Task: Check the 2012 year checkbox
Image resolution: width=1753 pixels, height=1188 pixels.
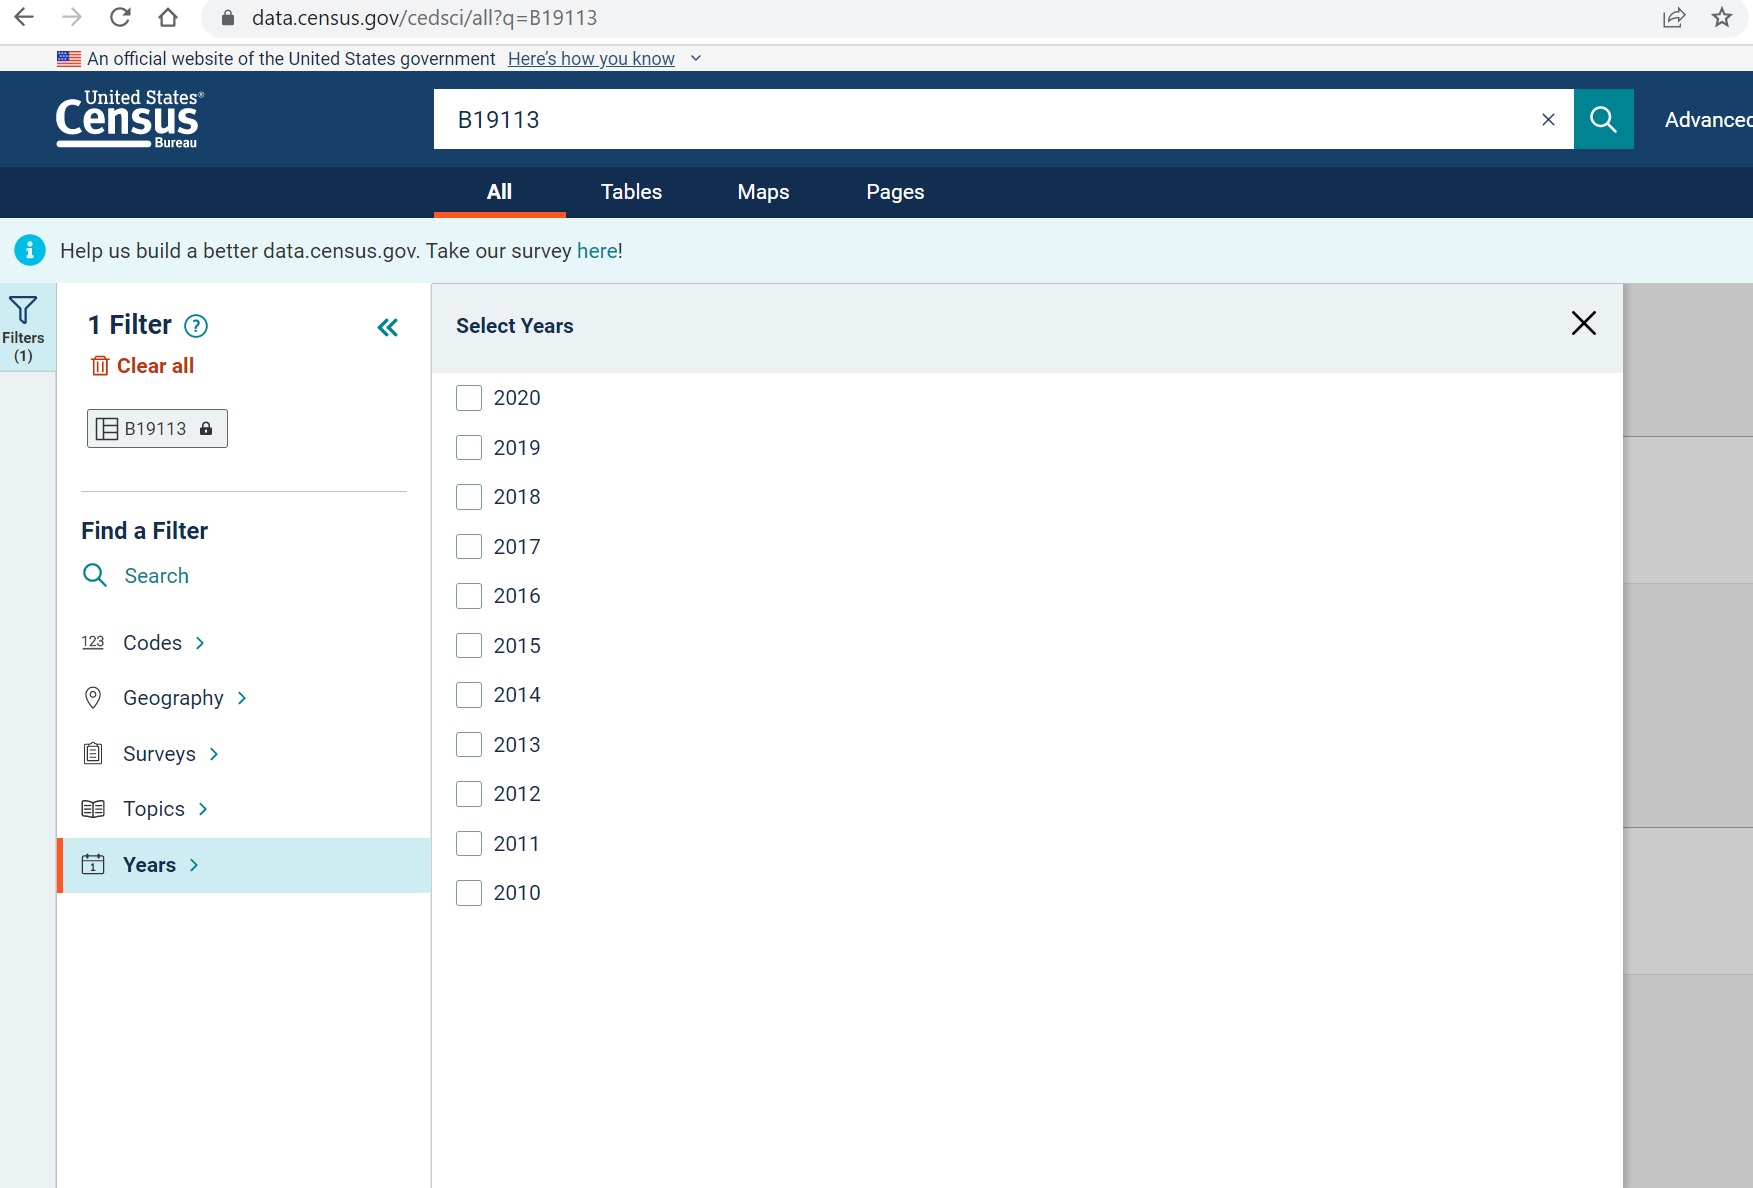Action: tap(469, 794)
